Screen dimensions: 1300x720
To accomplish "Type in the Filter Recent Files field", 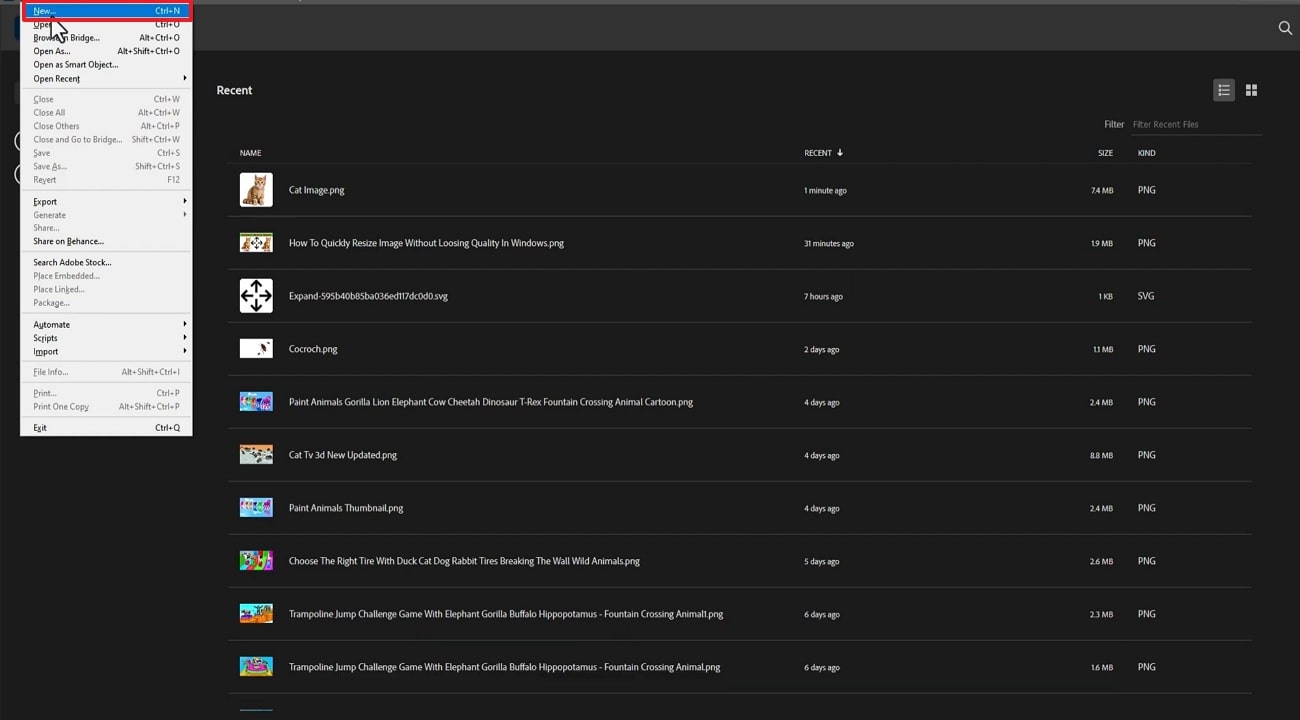I will [1195, 124].
